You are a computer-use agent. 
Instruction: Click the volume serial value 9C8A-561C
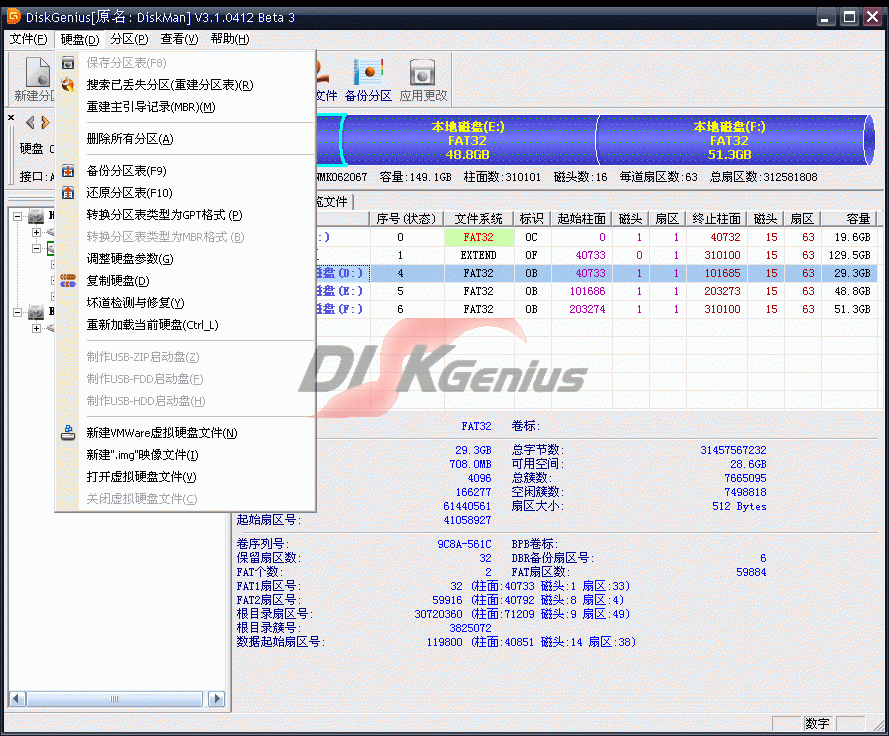(464, 544)
